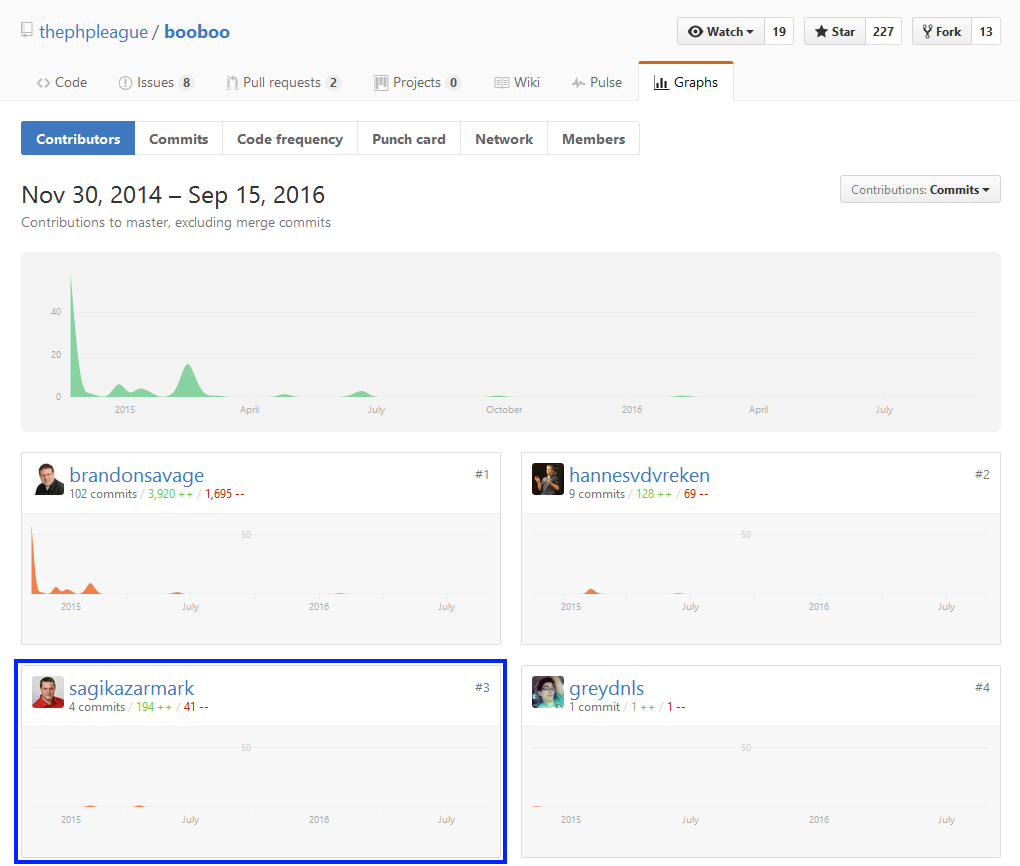Open the thephpleague owner link
Viewport: 1020px width, 866px height.
(93, 32)
